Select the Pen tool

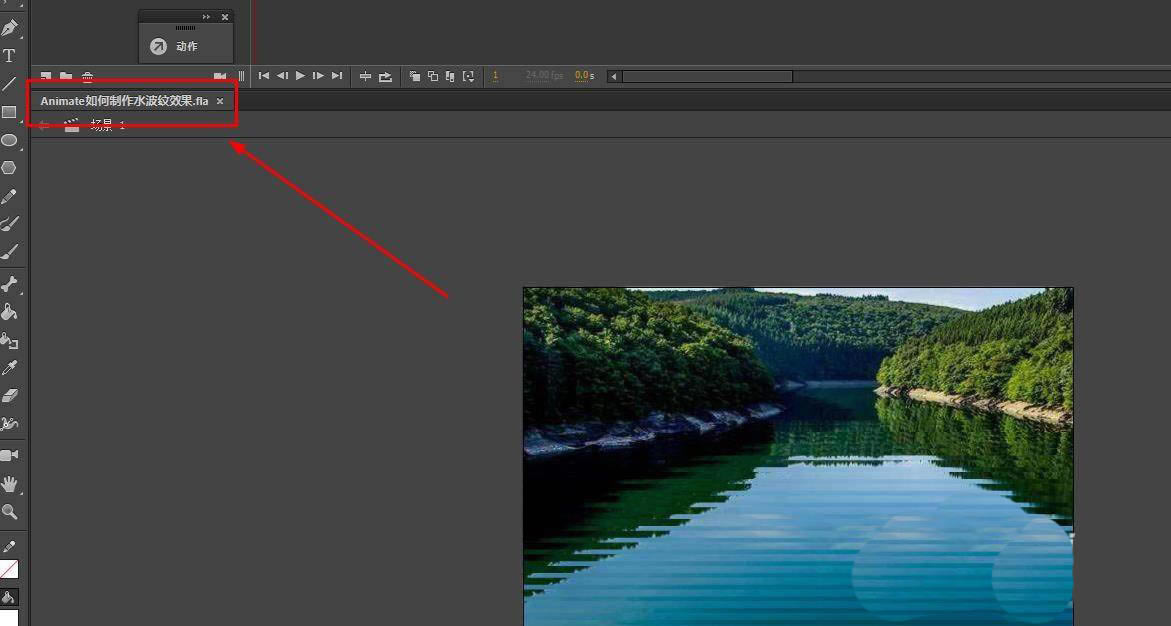point(9,28)
